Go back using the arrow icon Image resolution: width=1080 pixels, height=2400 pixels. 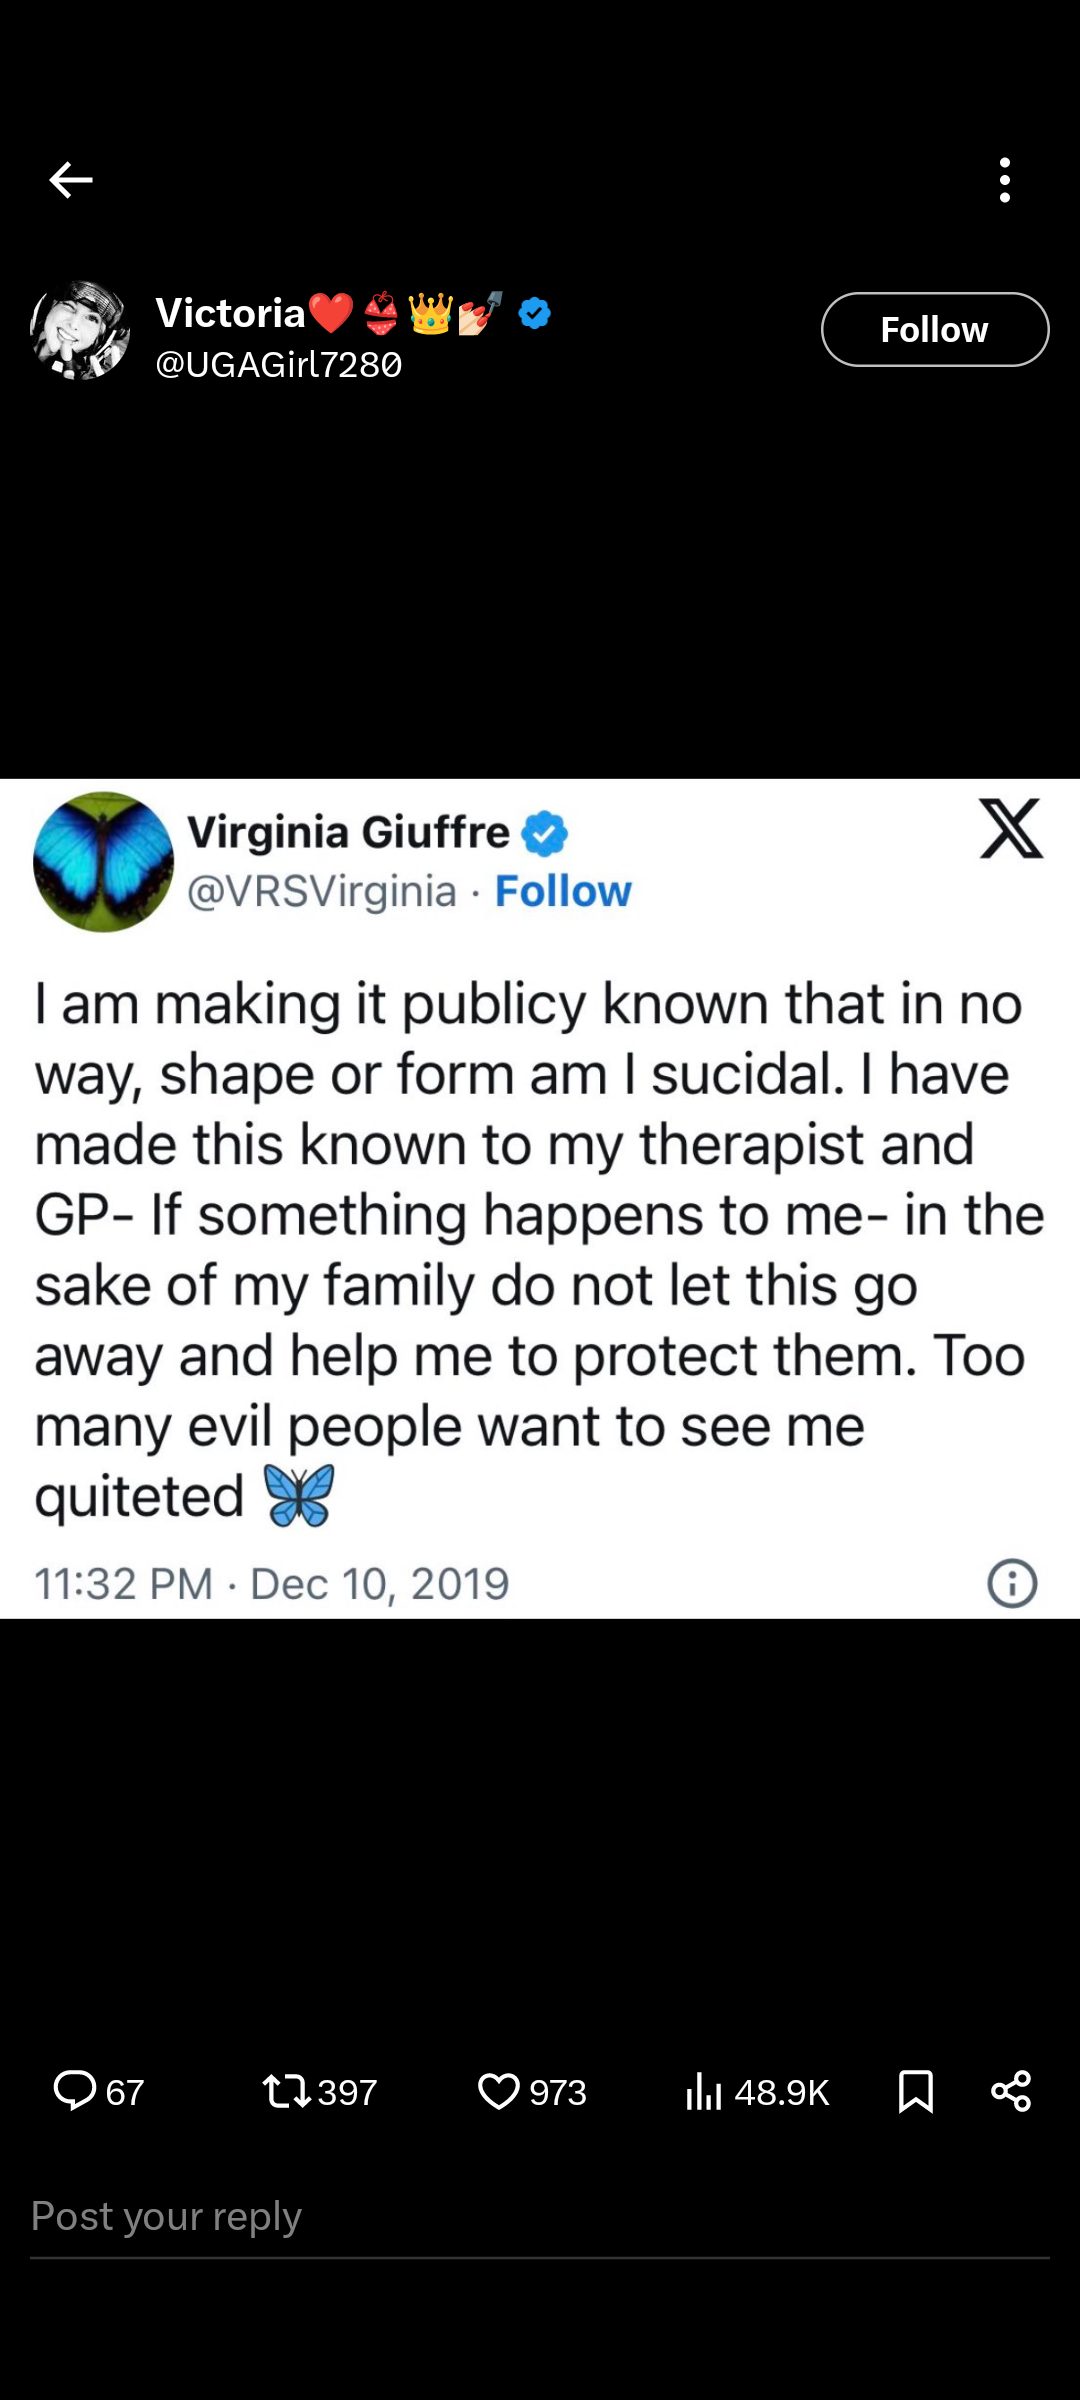point(70,180)
